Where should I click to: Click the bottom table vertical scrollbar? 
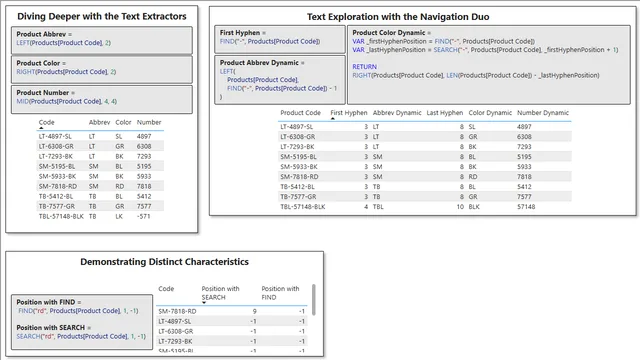click(314, 300)
